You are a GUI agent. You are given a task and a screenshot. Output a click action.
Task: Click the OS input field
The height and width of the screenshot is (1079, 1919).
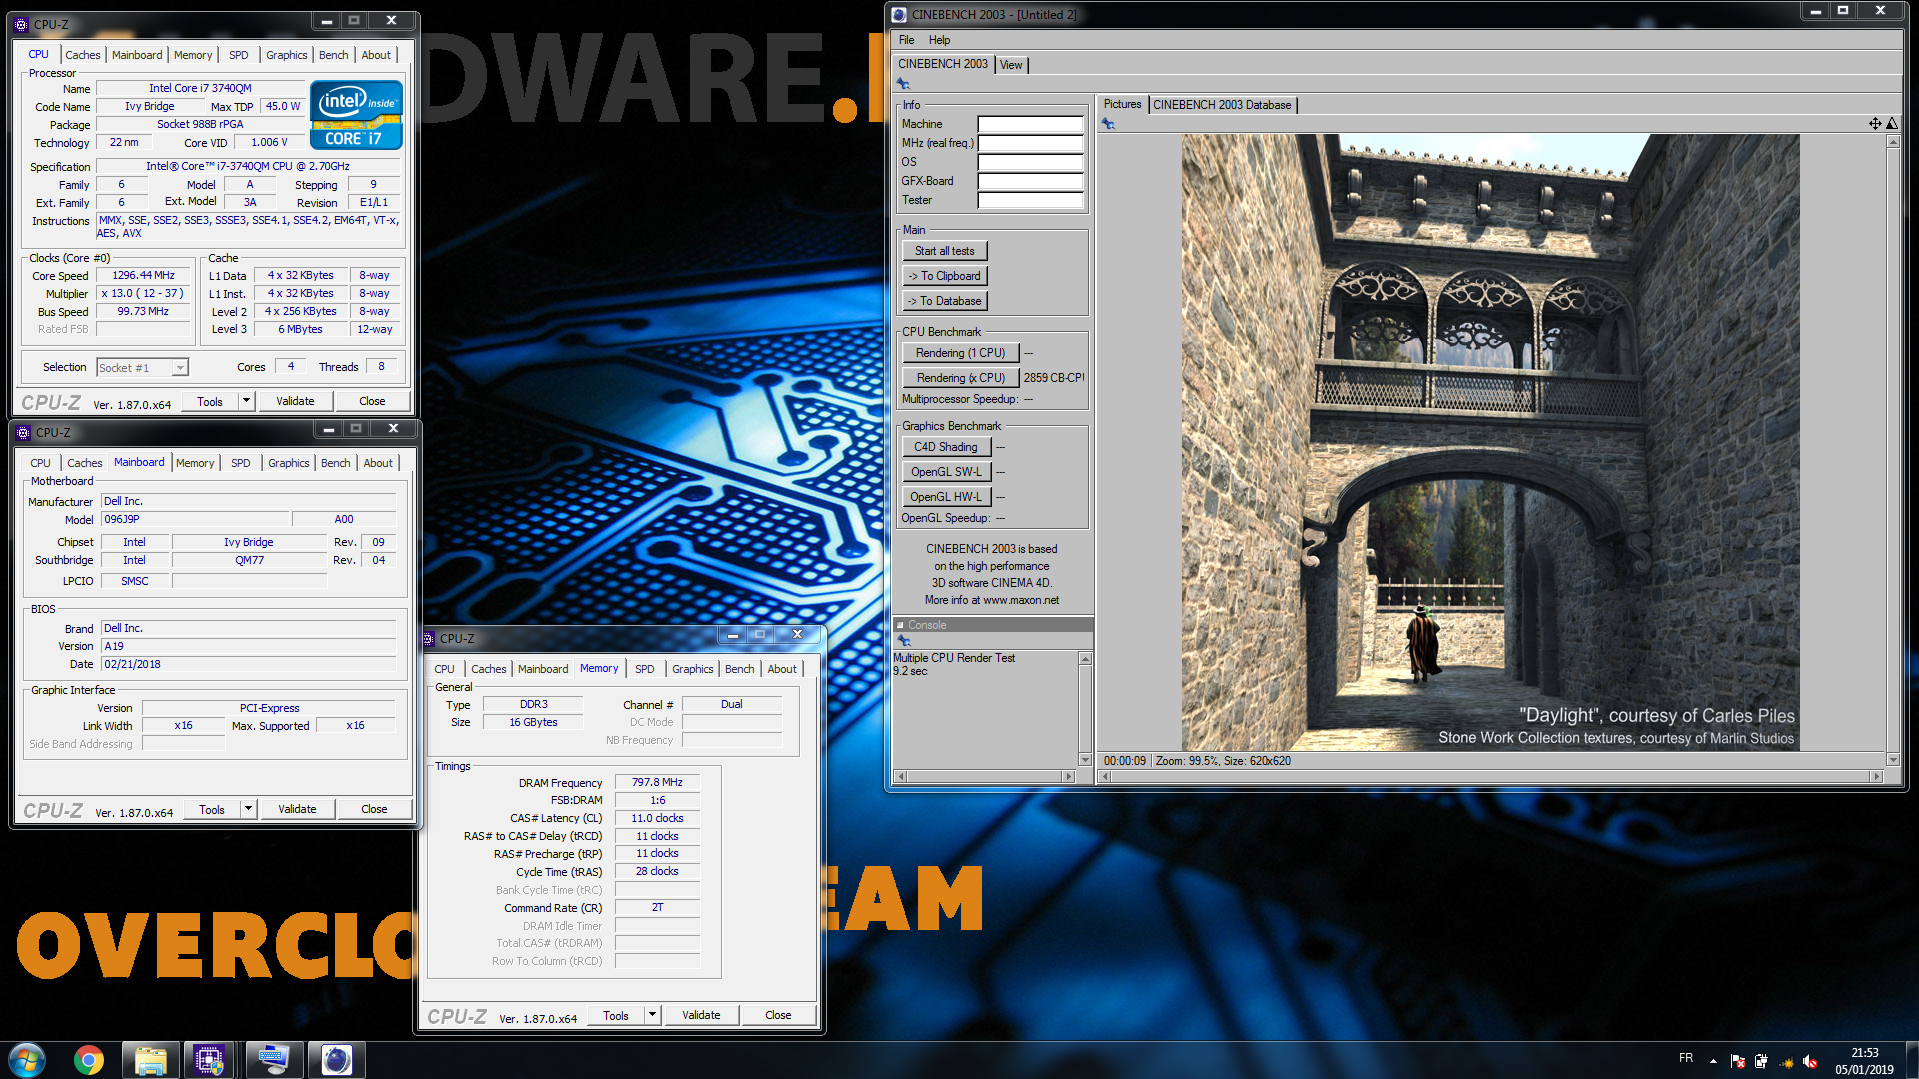[1030, 162]
